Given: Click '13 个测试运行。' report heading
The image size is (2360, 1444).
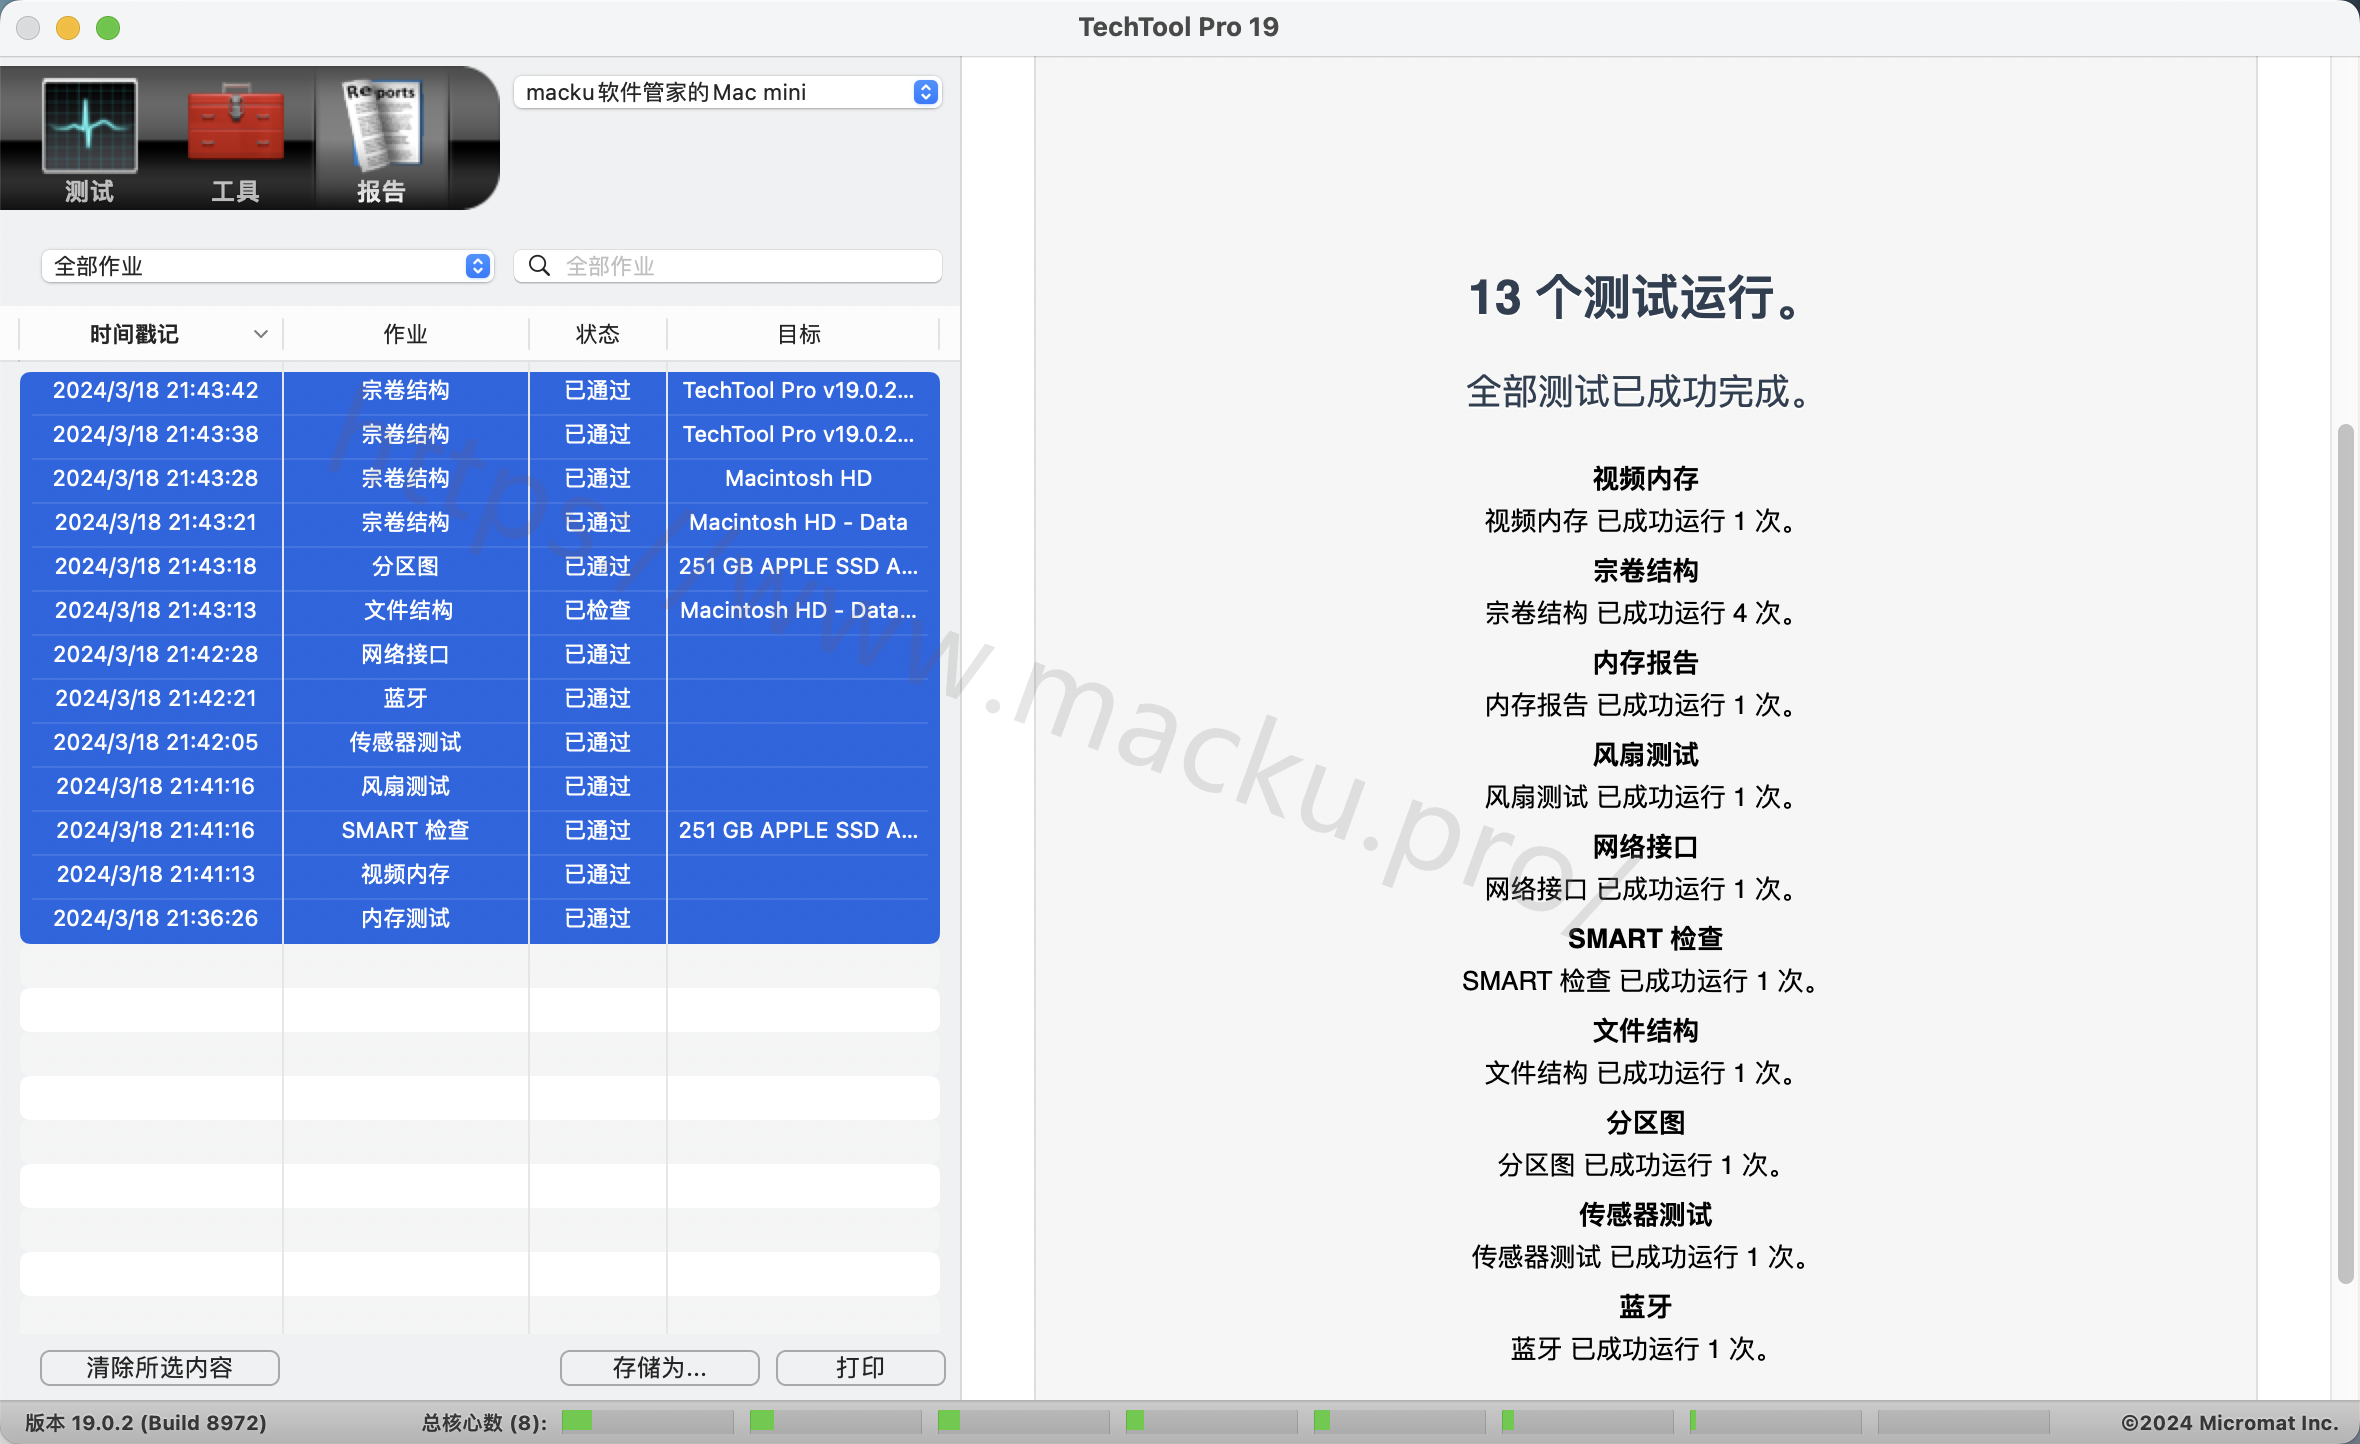Looking at the screenshot, I should 1640,298.
